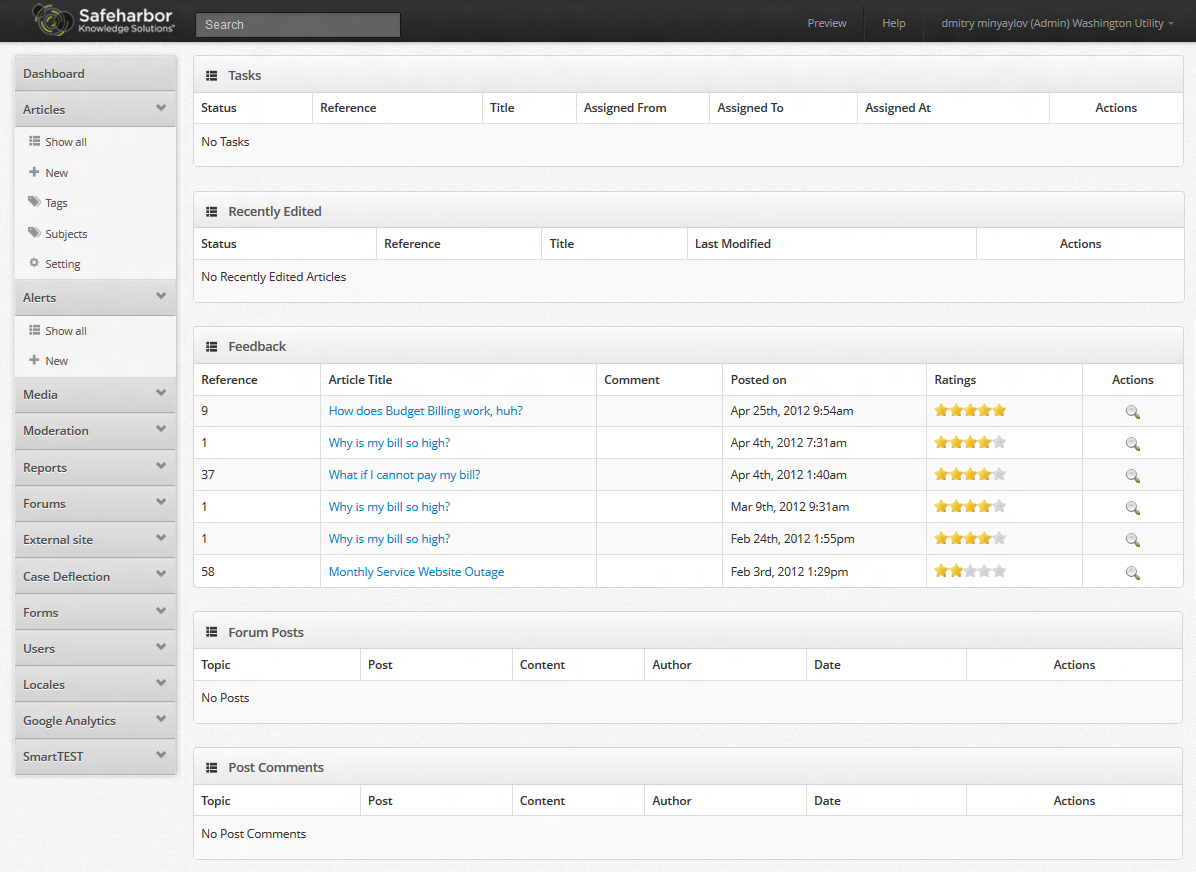The image size is (1196, 872).
Task: Open 'Why is my bill so high?' article
Action: (389, 442)
